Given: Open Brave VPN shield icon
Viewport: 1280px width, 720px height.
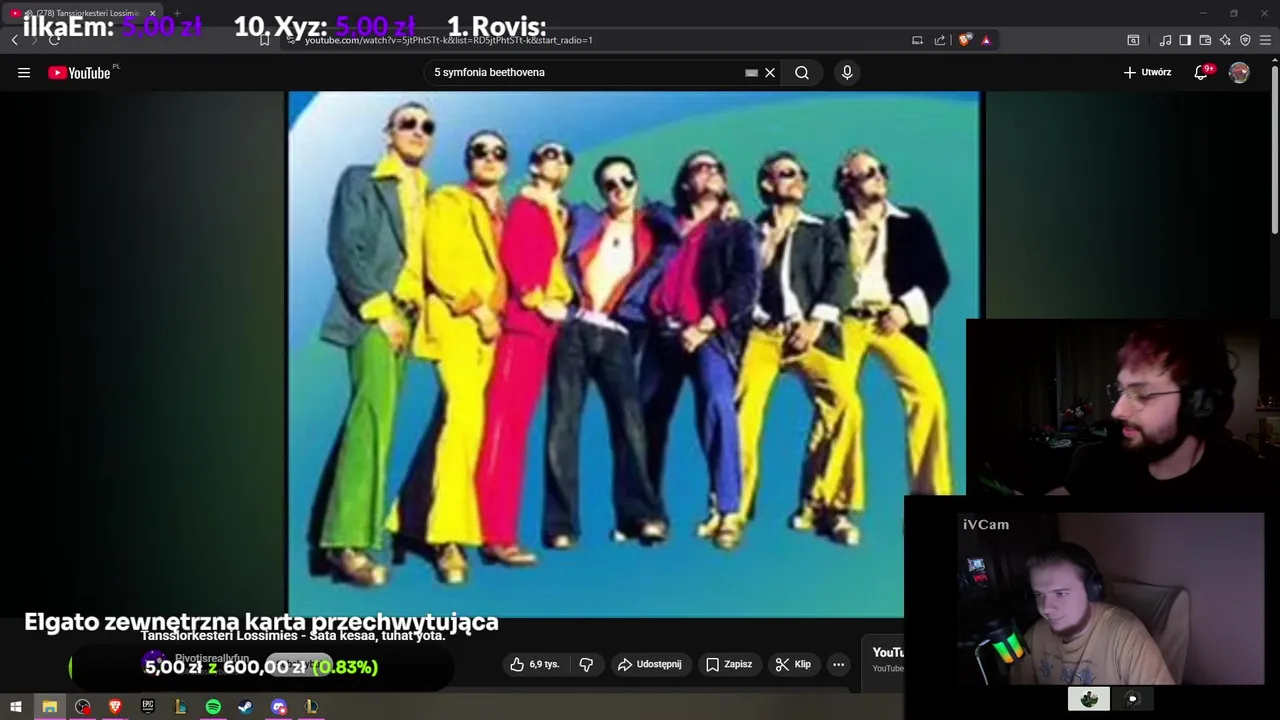Looking at the screenshot, I should pyautogui.click(x=1245, y=40).
